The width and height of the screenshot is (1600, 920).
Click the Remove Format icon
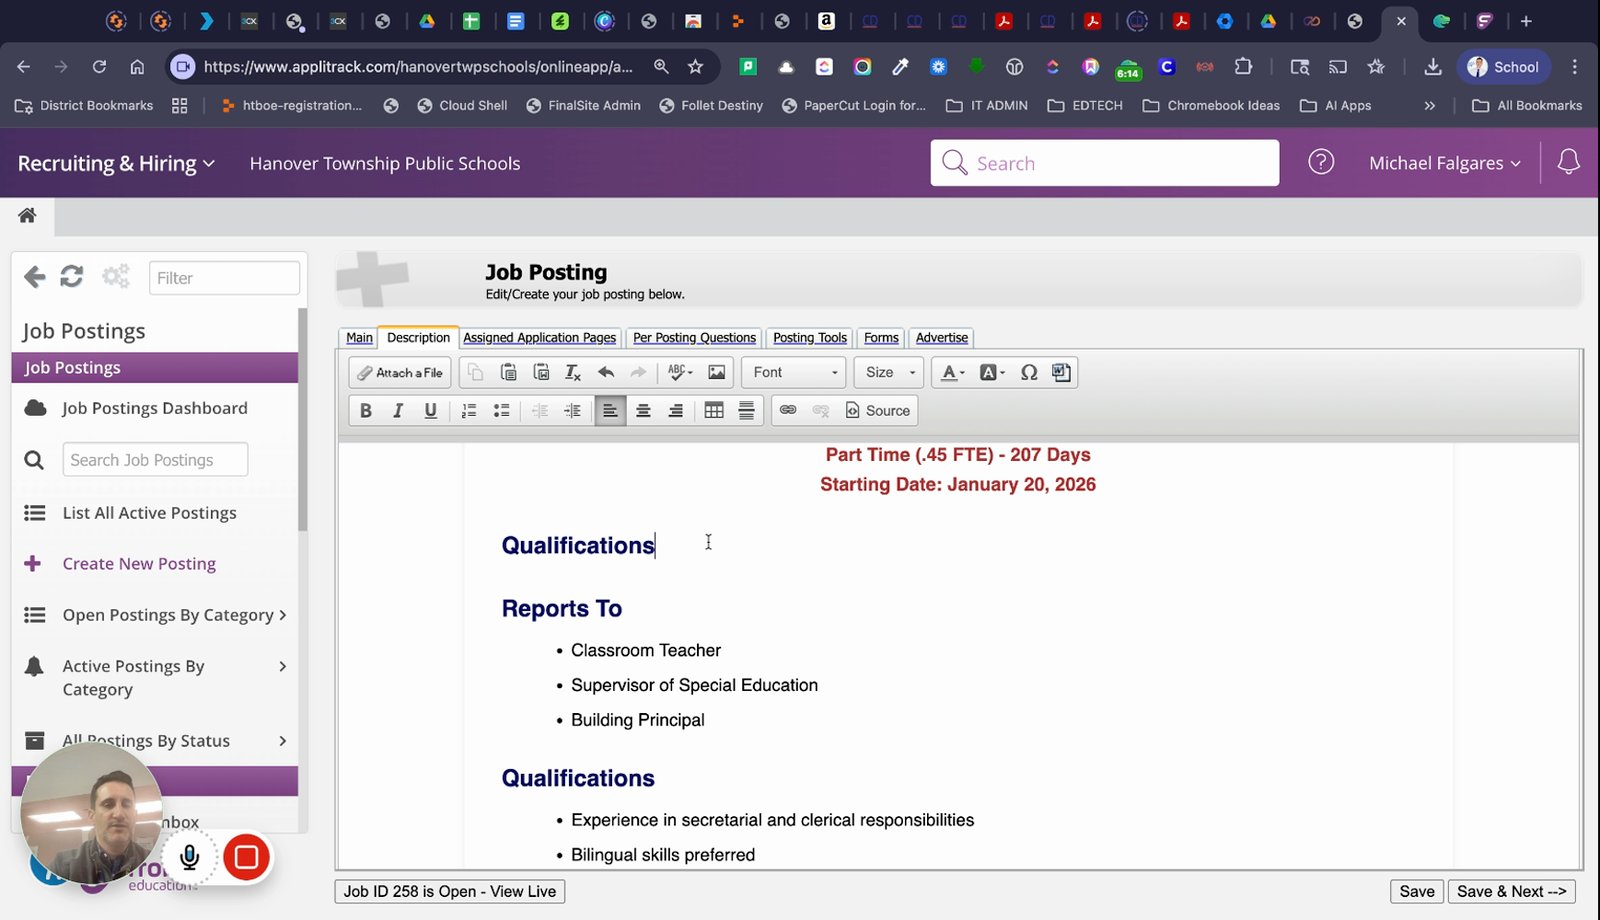point(572,372)
